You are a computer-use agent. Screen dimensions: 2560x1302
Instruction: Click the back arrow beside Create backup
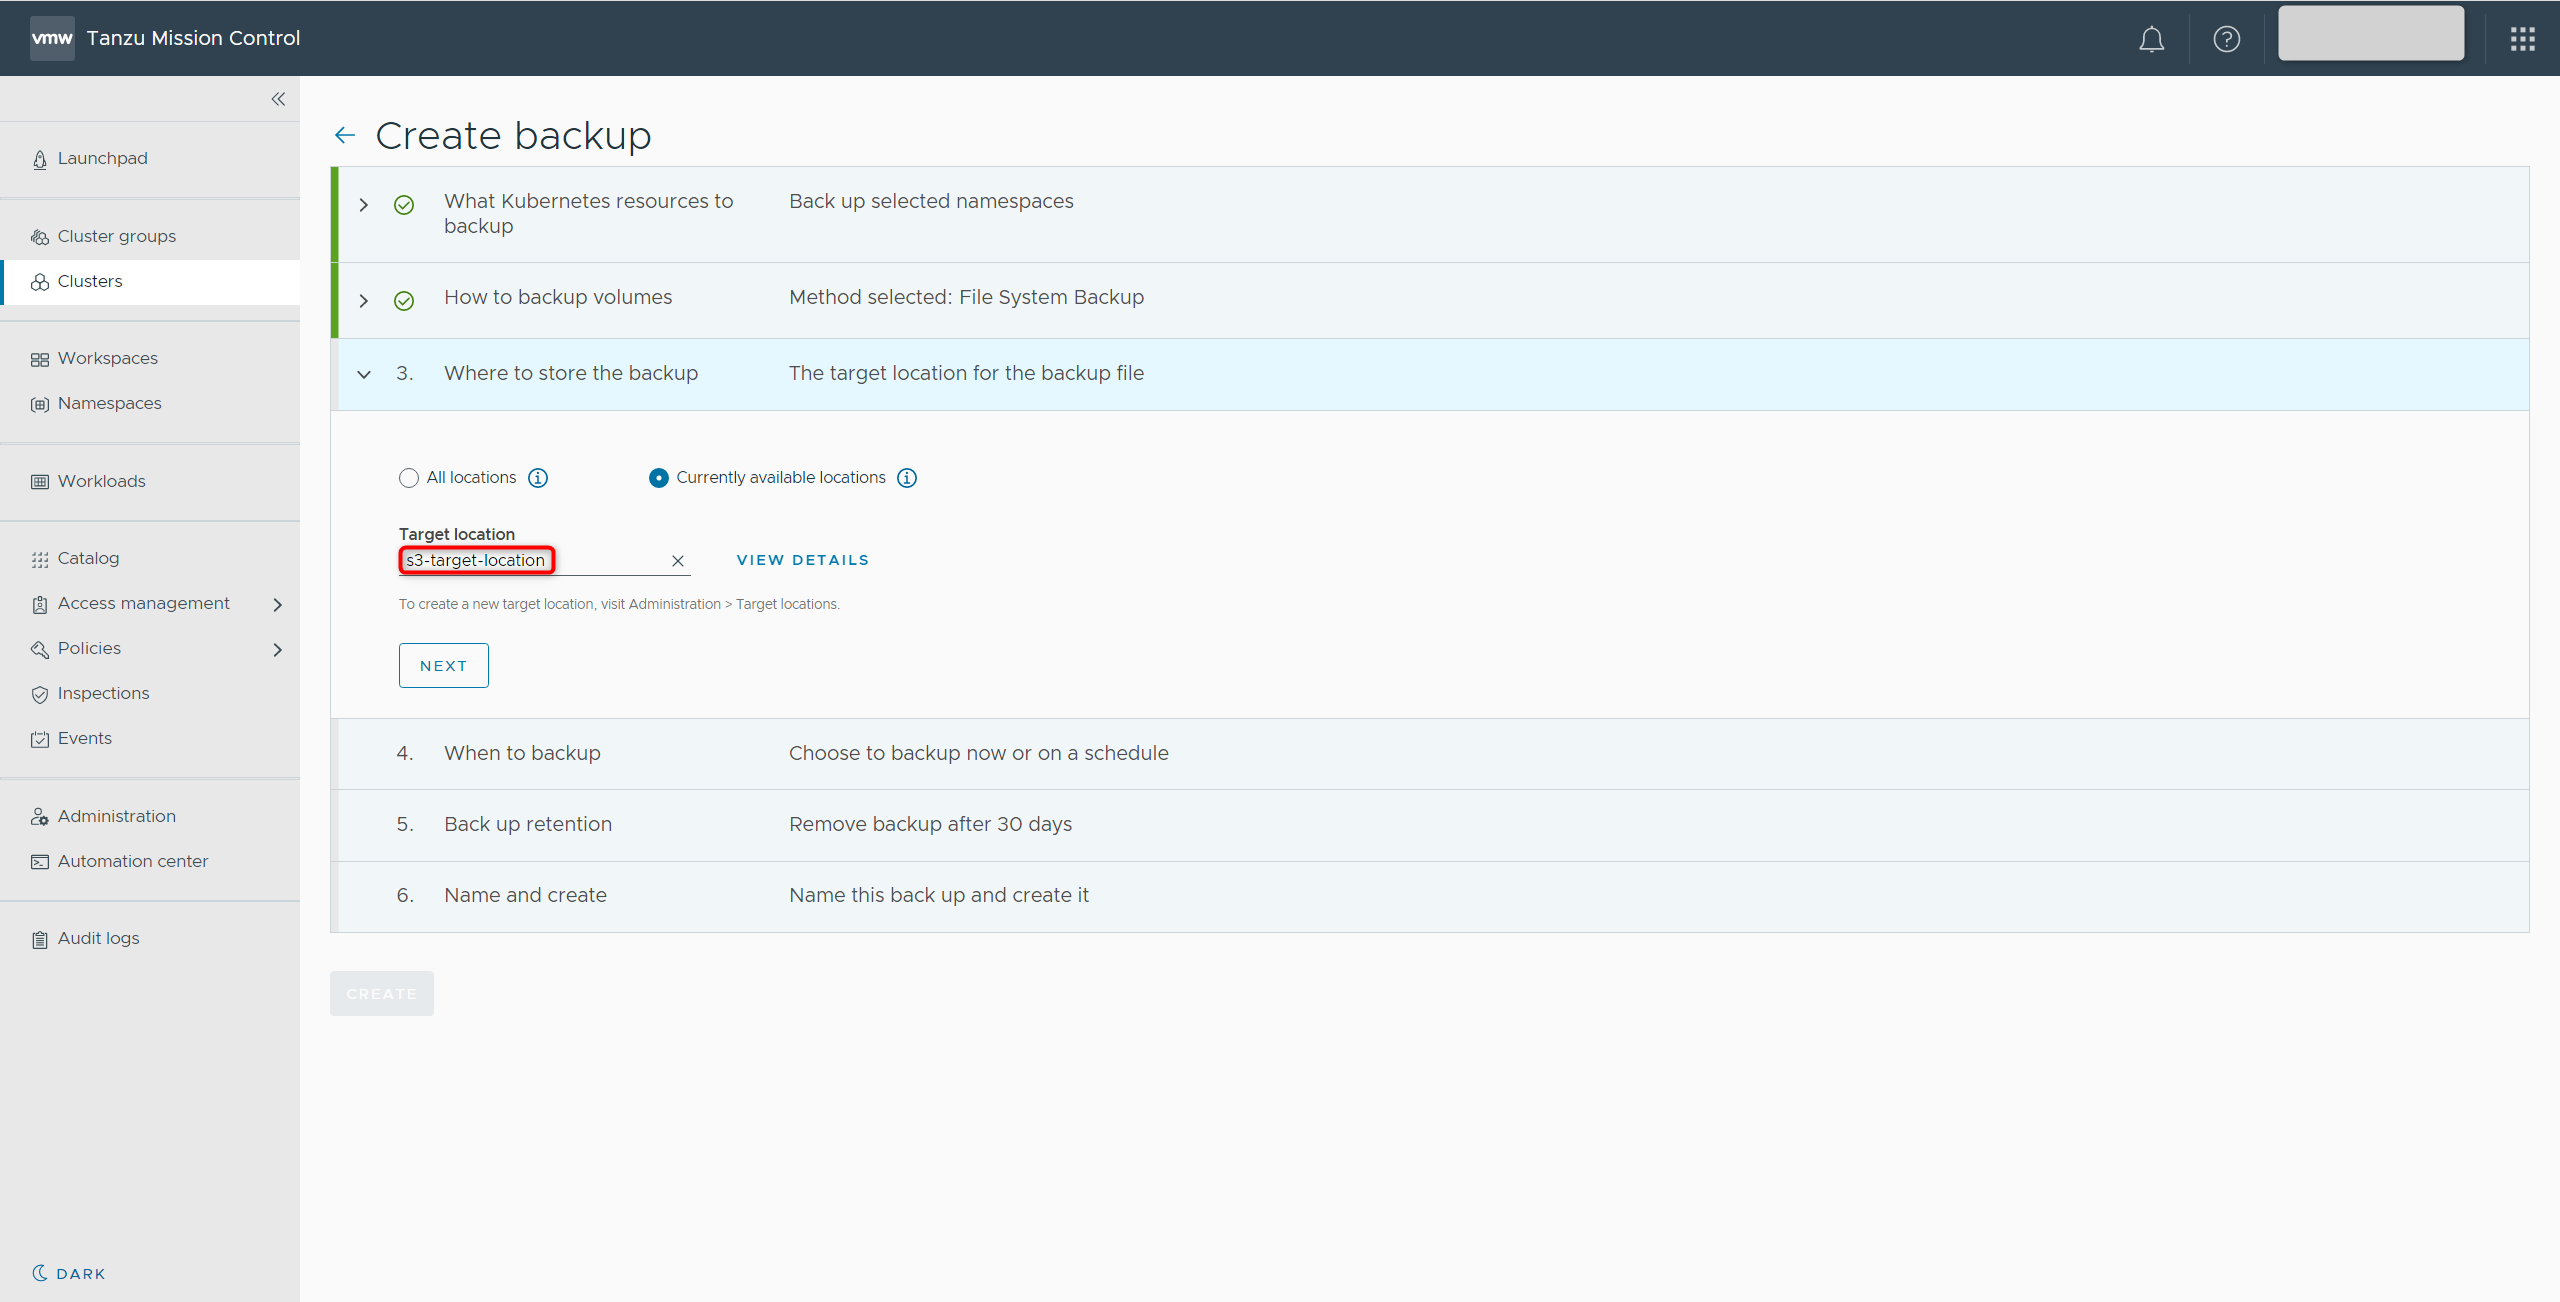coord(345,136)
